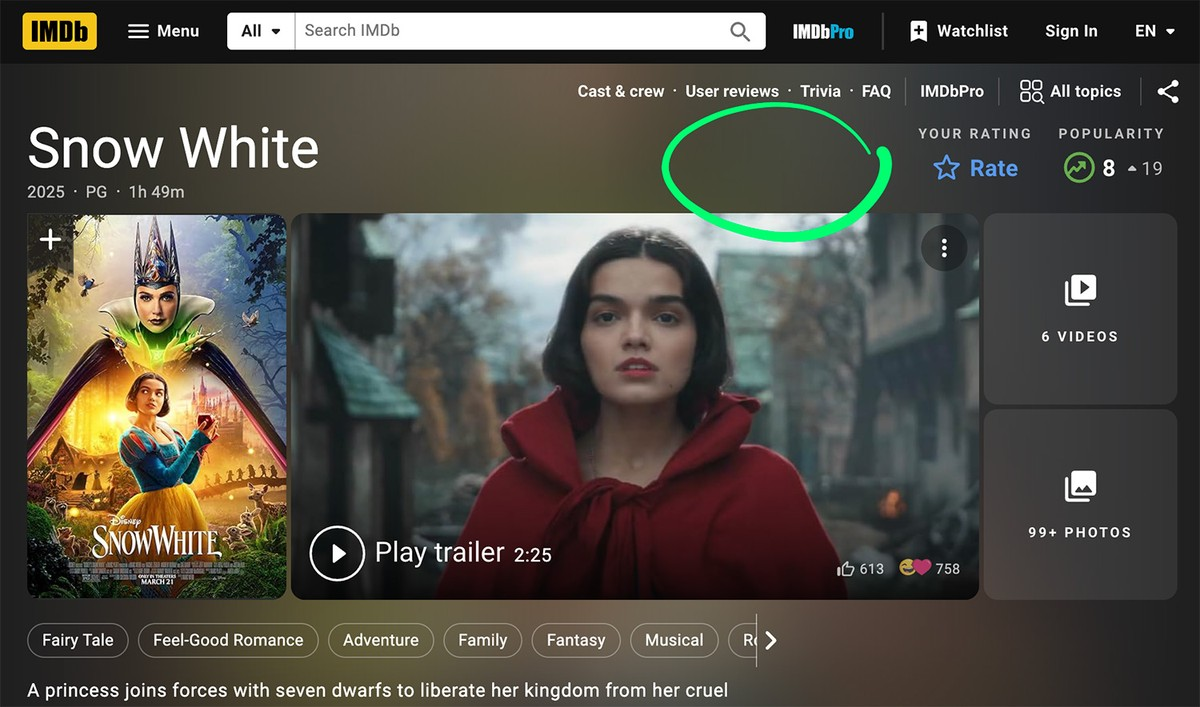This screenshot has width=1200, height=707.
Task: Click the IMDb home logo
Action: 59,31
